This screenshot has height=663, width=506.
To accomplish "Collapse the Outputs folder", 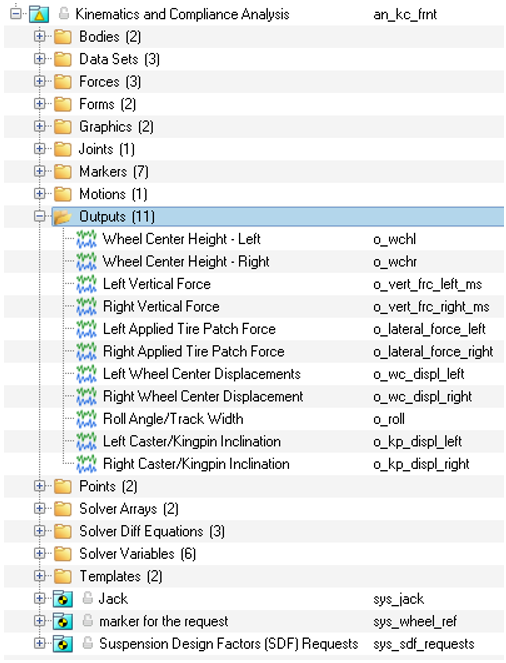I will pos(39,216).
